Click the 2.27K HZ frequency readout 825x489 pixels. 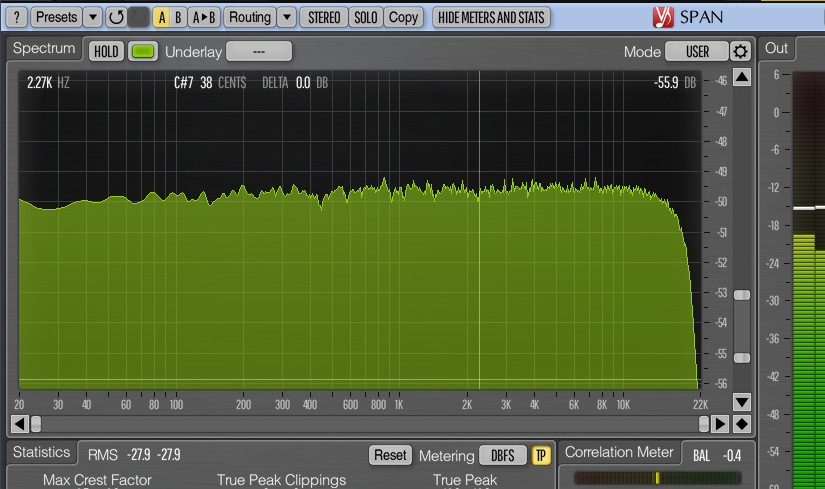pyautogui.click(x=48, y=83)
